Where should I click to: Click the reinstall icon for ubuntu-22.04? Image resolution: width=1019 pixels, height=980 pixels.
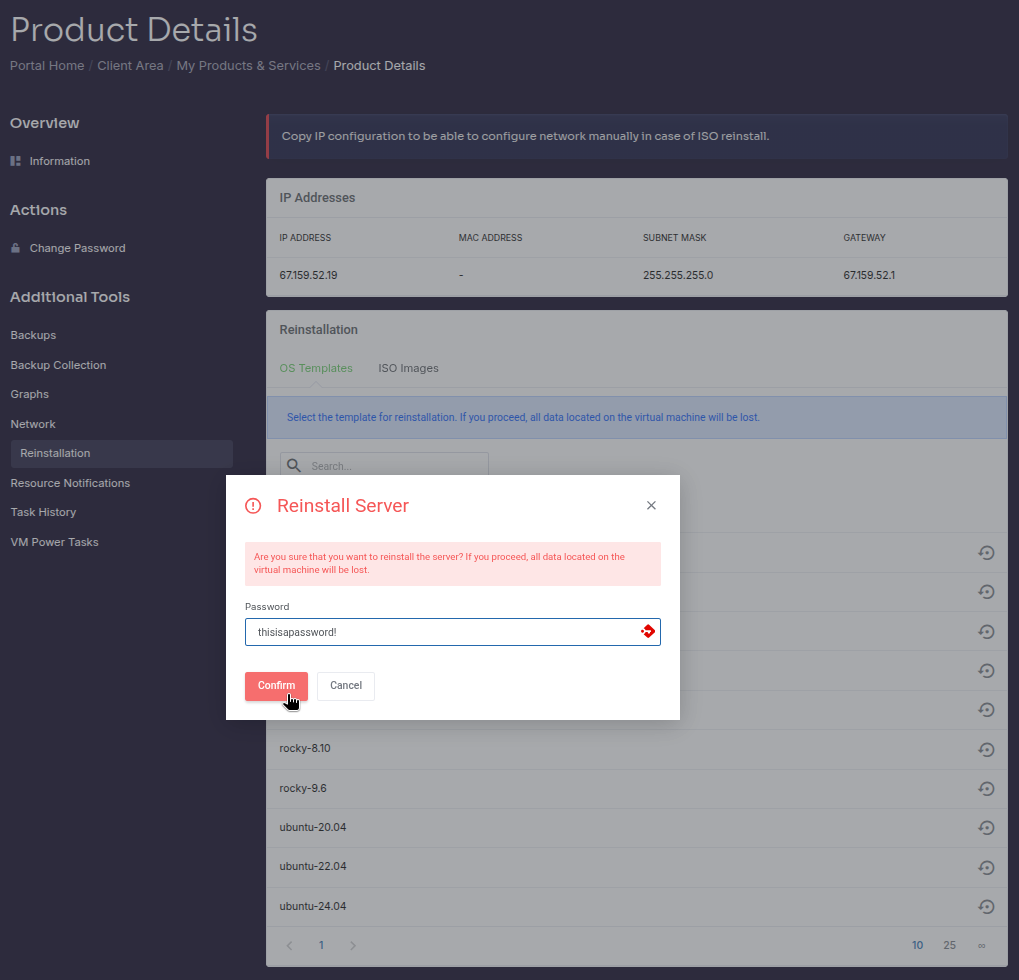[x=986, y=867]
